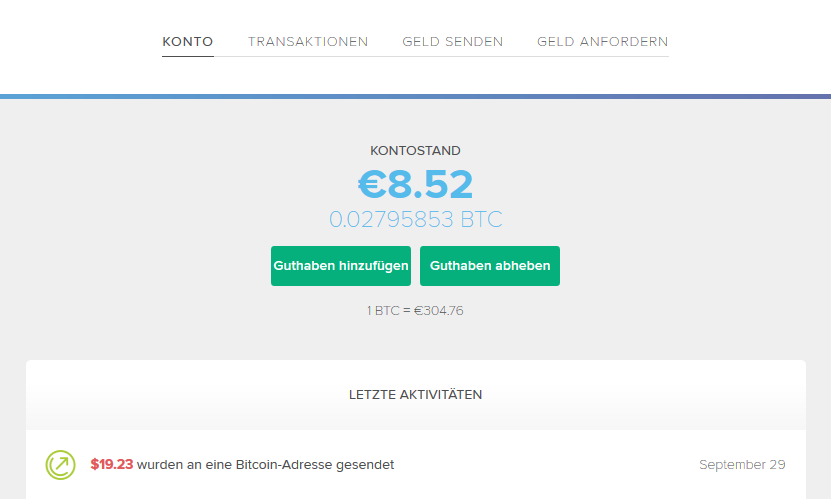
Task: Select the GELD ANFORDERN tab
Action: pyautogui.click(x=602, y=42)
